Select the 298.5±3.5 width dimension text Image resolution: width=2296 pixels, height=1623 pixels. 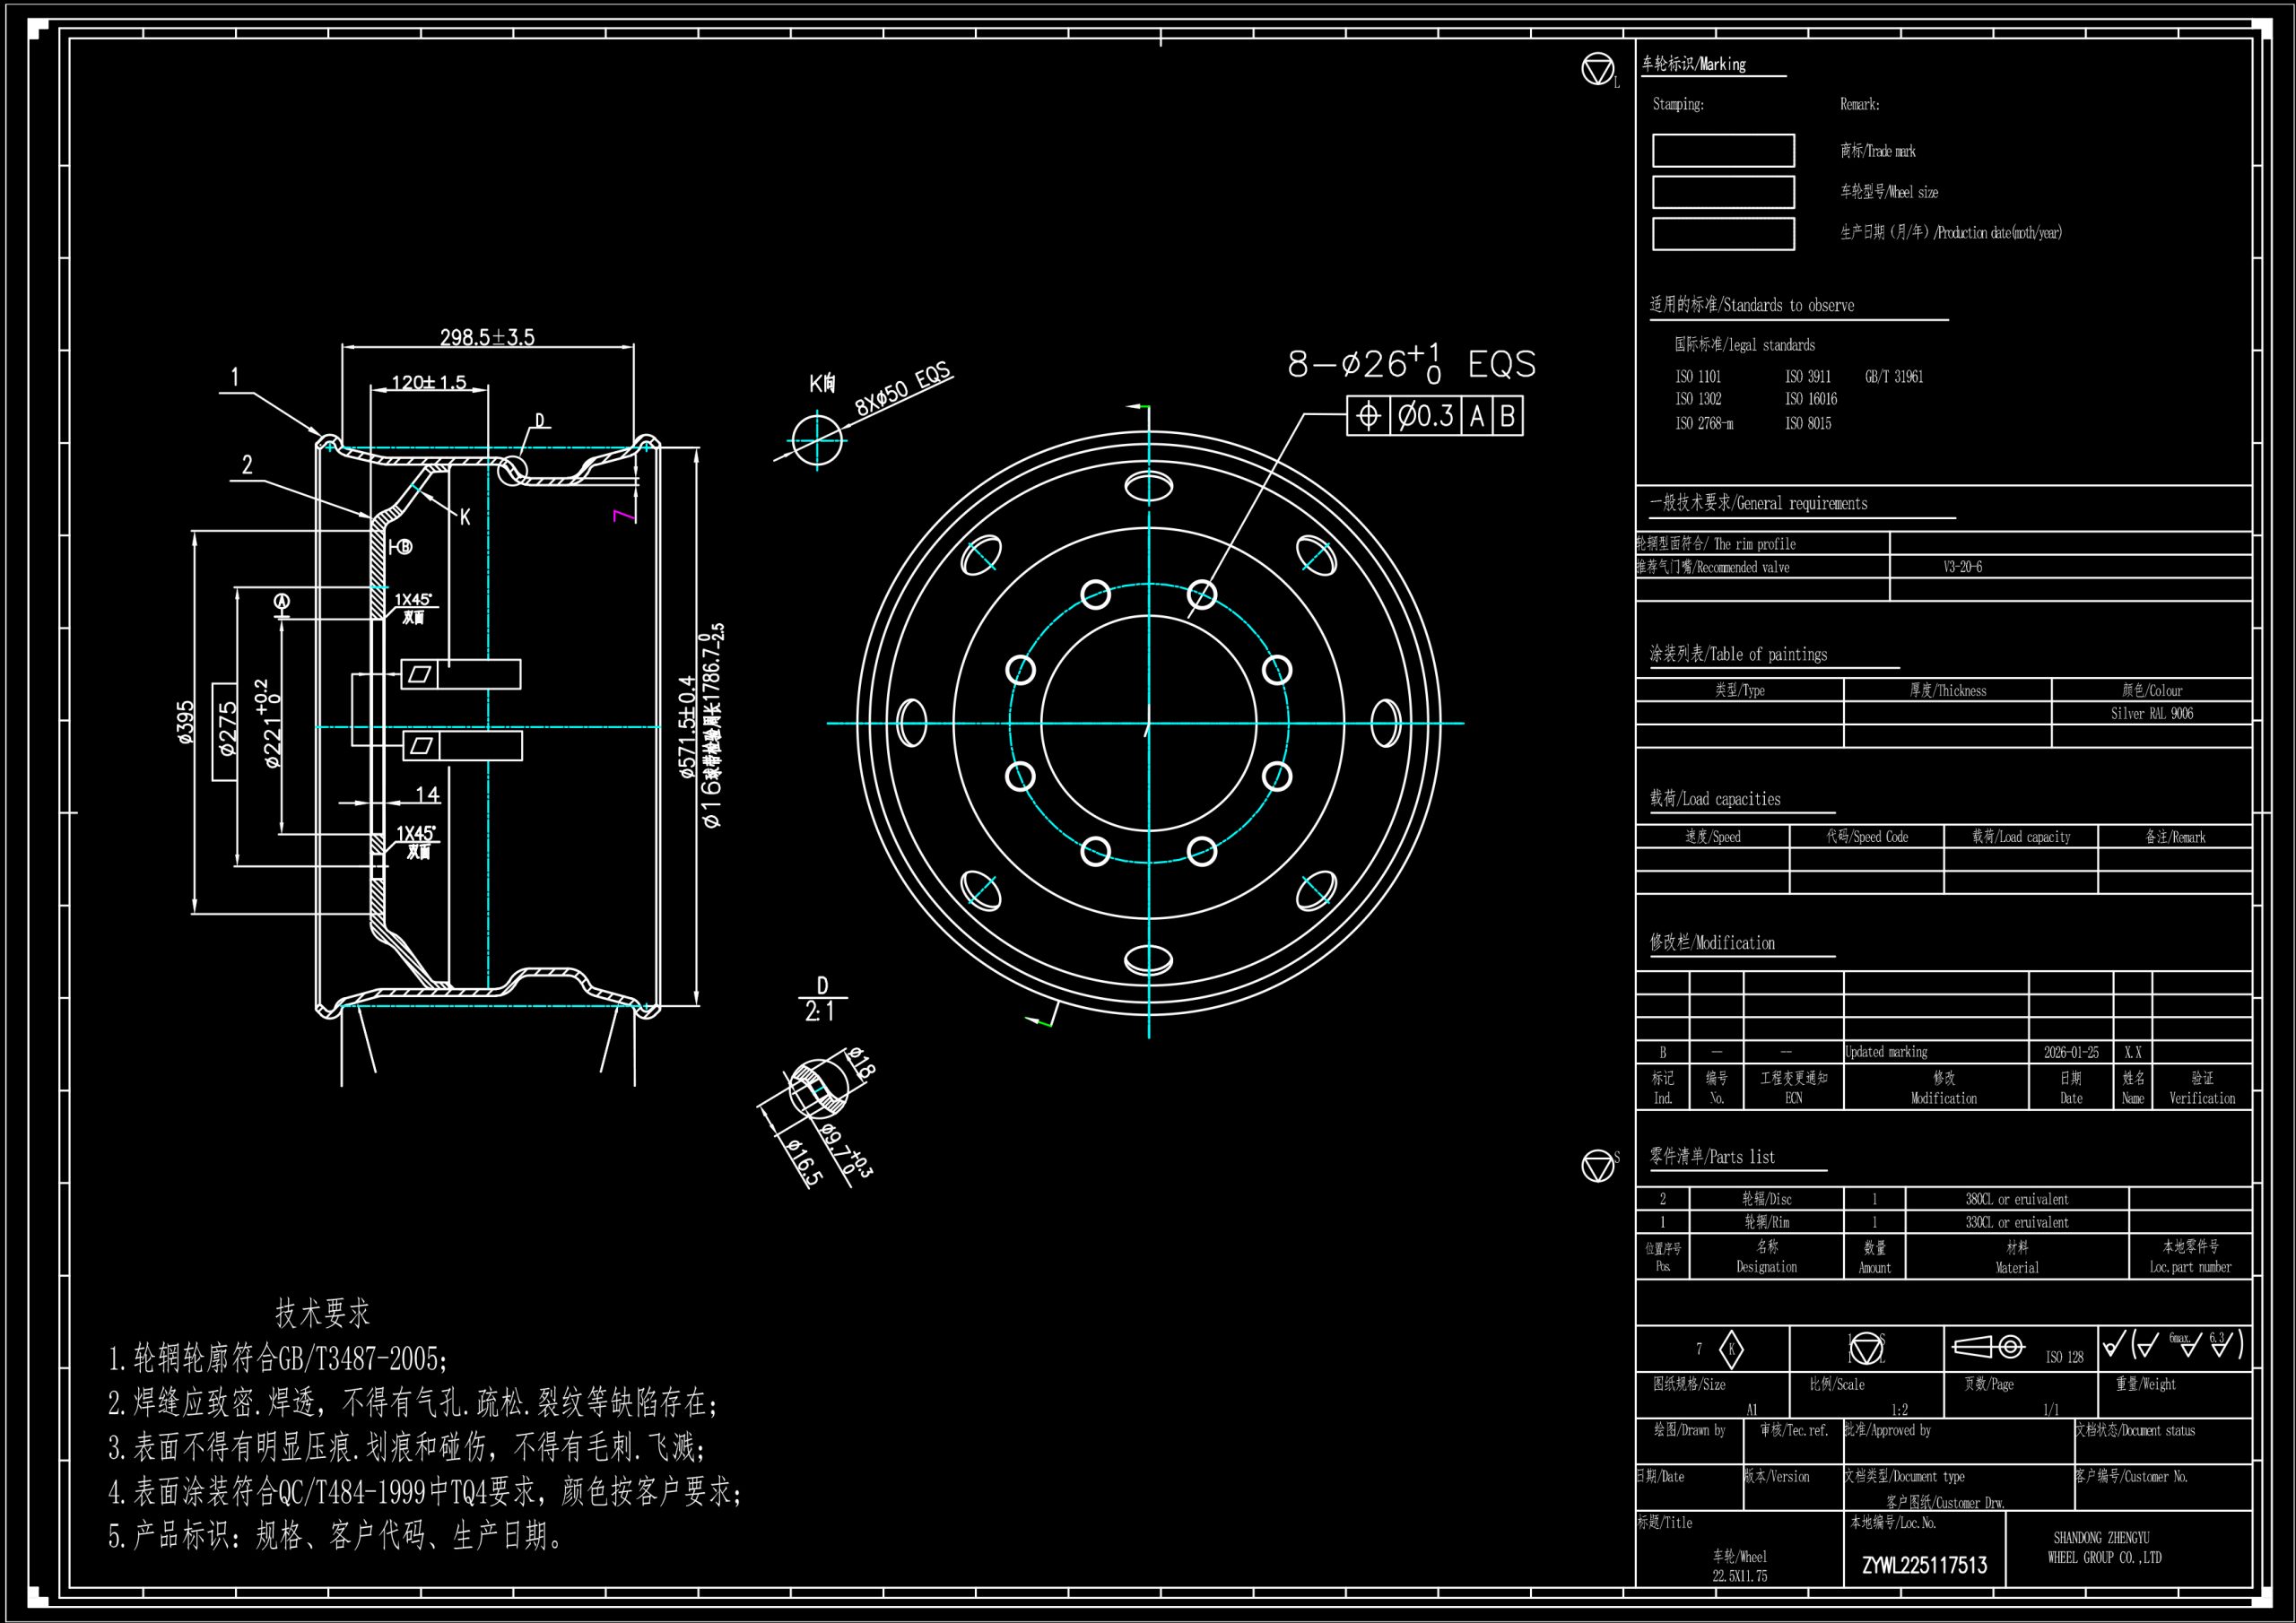pos(488,337)
